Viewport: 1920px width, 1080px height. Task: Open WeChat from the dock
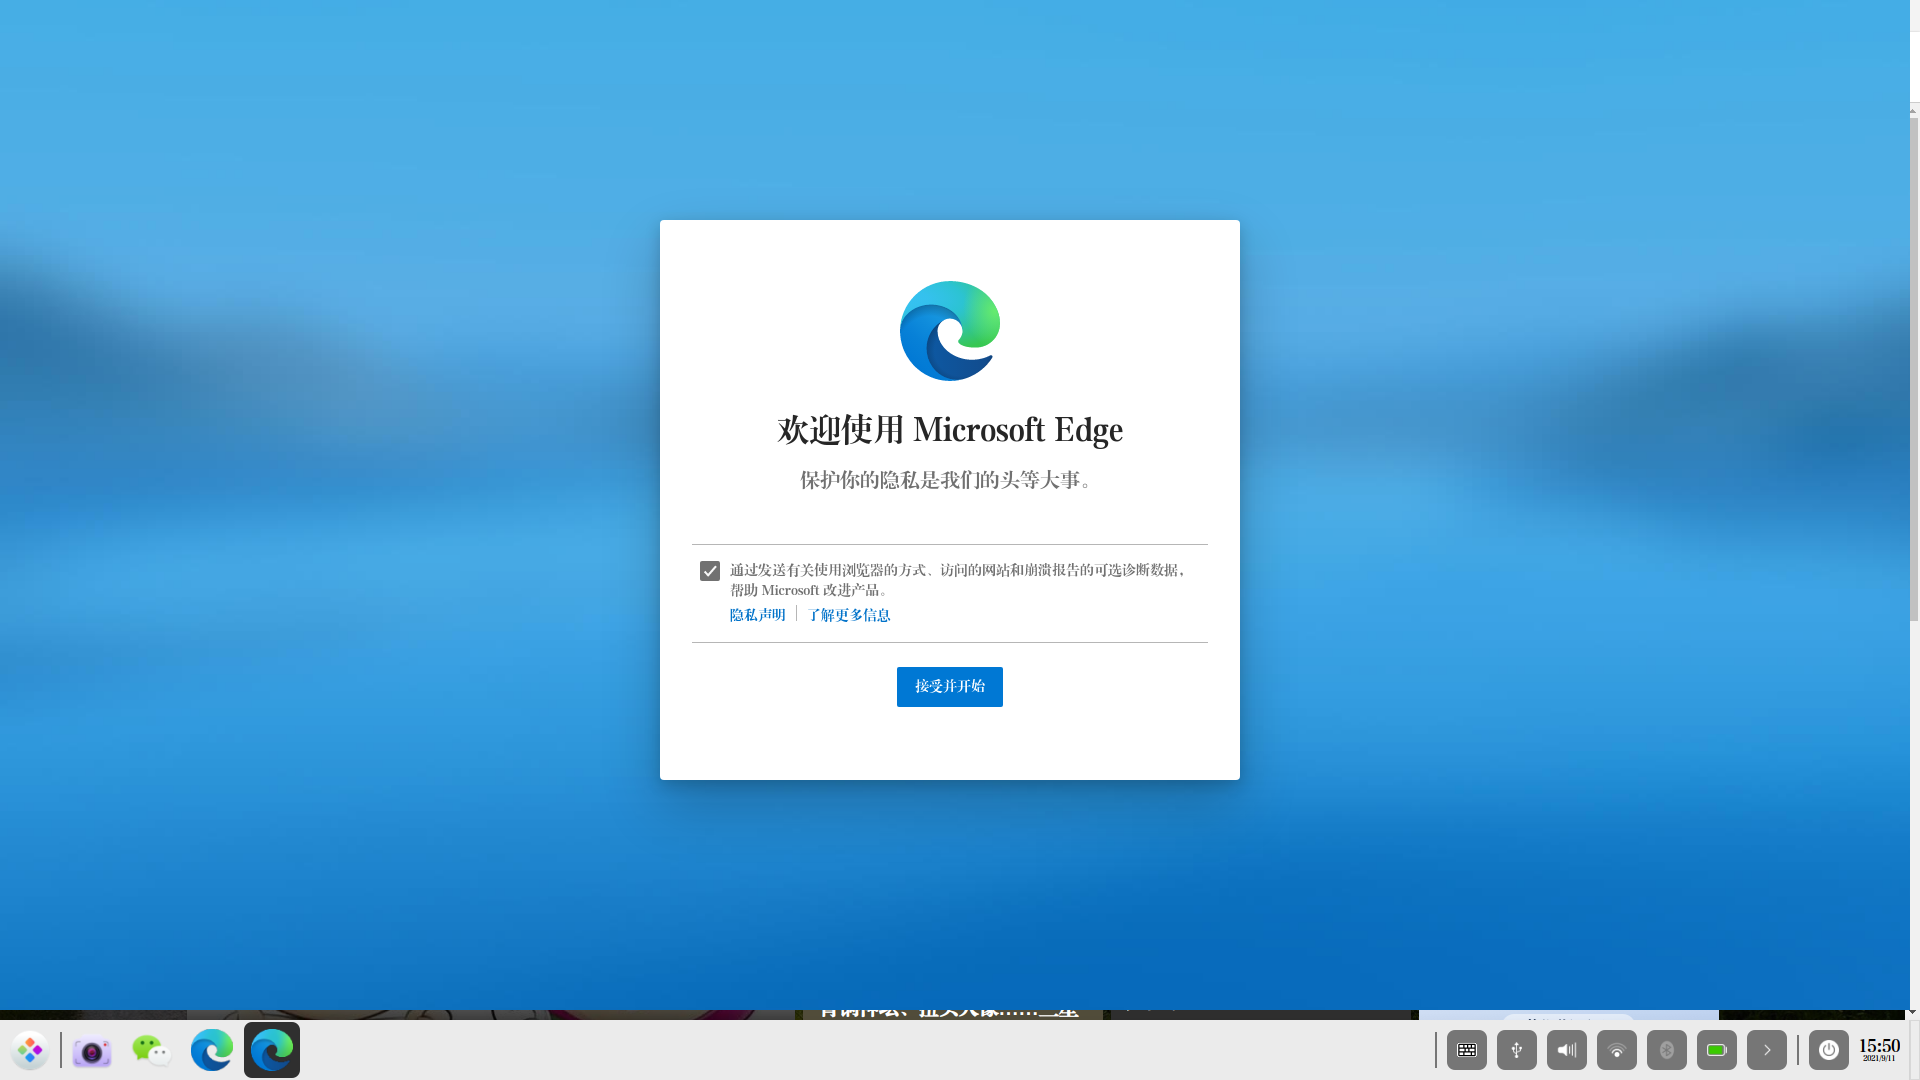151,1050
